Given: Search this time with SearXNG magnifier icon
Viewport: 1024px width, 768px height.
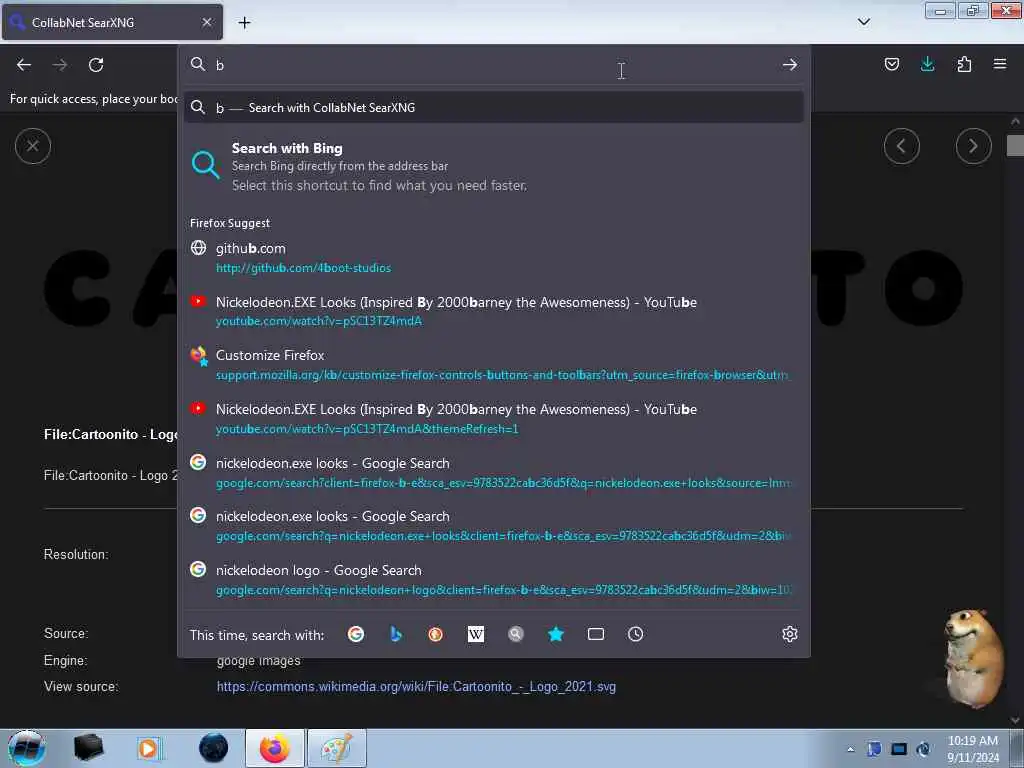Looking at the screenshot, I should coord(516,634).
